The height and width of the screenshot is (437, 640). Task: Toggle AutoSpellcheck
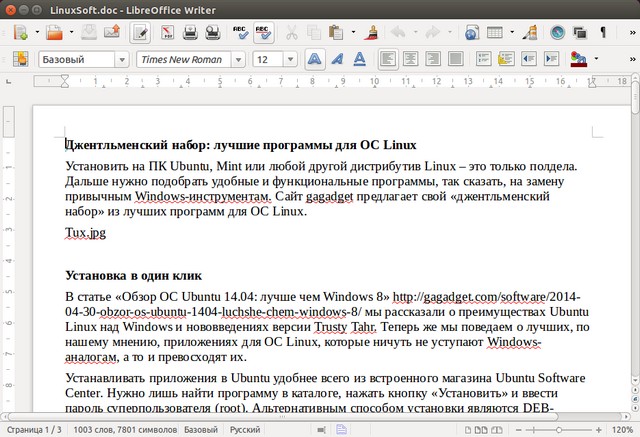(264, 32)
